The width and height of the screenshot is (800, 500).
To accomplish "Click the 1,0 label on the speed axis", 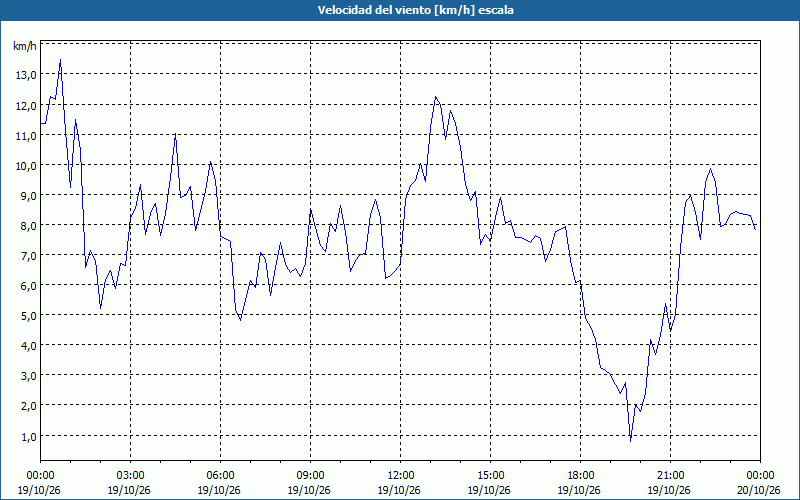I will coord(28,436).
